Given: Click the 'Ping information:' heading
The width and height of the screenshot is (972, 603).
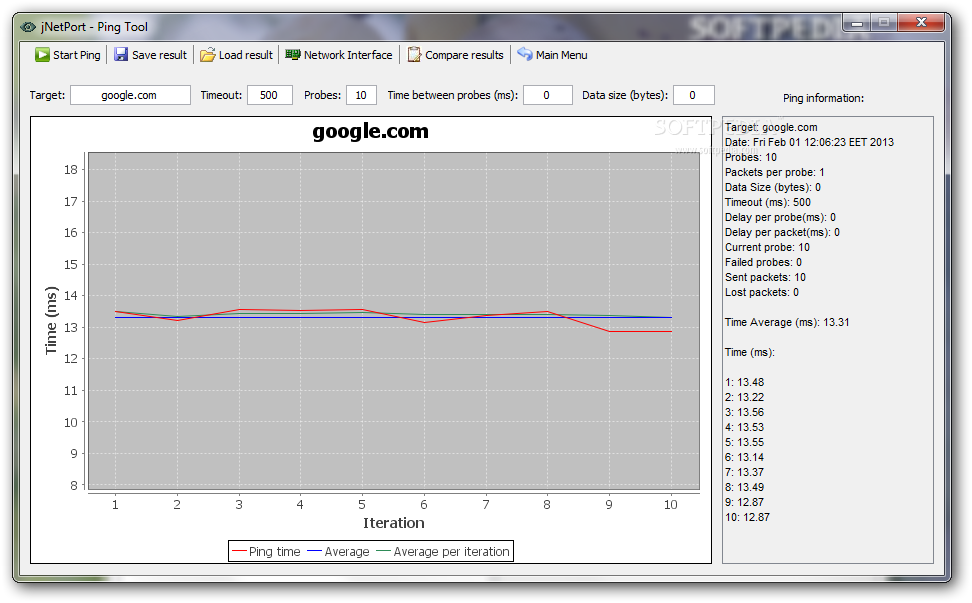Looking at the screenshot, I should click(x=823, y=98).
